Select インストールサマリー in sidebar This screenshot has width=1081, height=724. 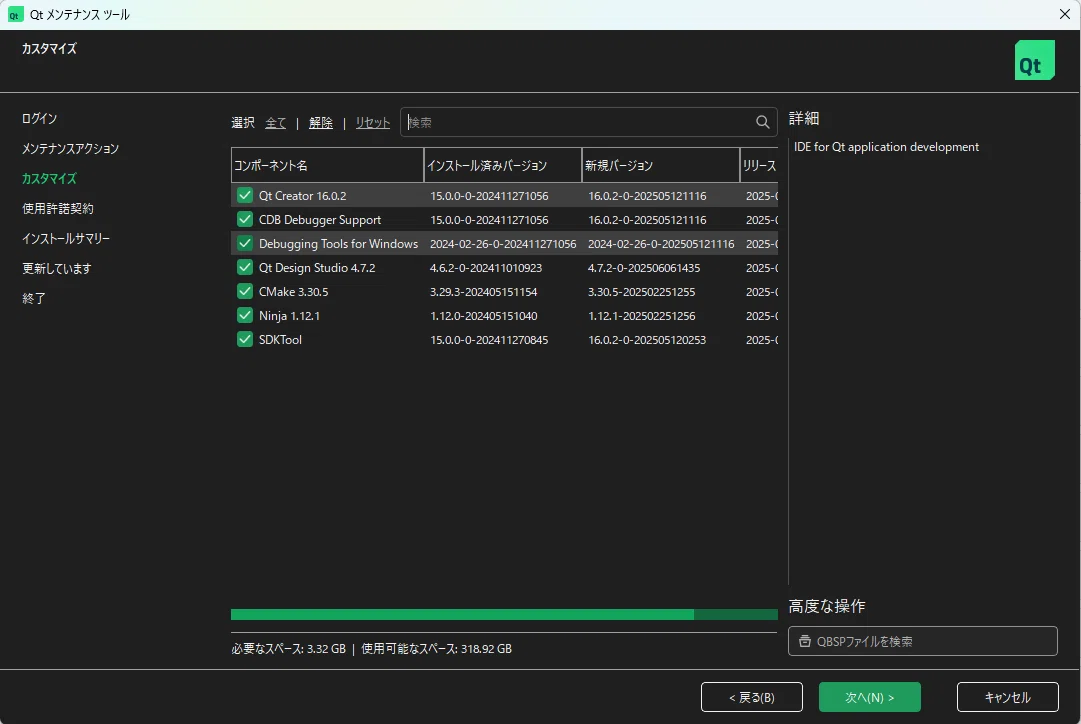point(65,239)
